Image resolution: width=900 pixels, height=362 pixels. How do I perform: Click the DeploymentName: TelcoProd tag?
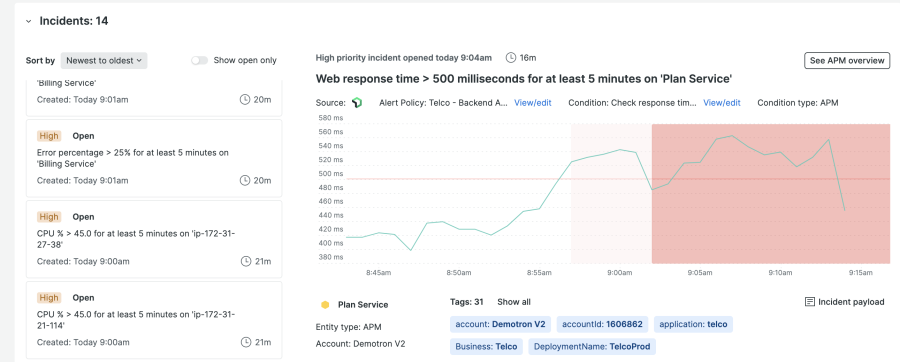[x=592, y=347]
